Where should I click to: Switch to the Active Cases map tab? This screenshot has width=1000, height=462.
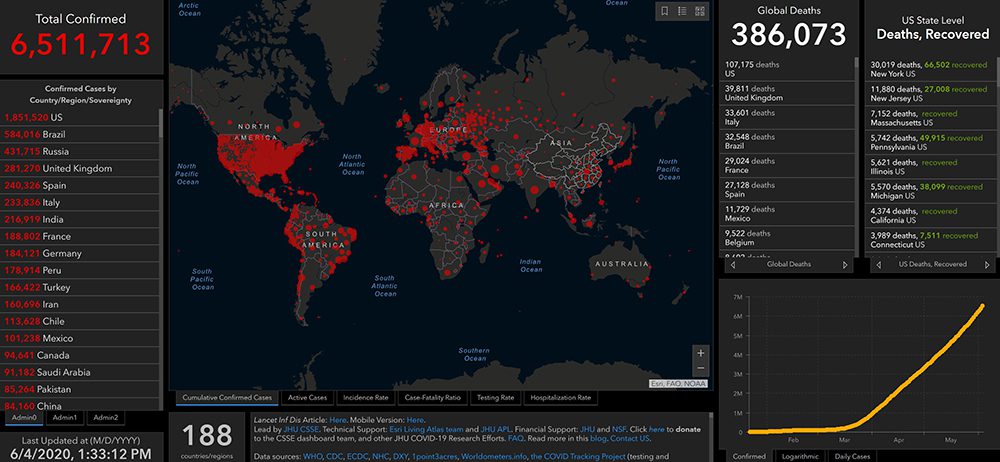[x=307, y=398]
